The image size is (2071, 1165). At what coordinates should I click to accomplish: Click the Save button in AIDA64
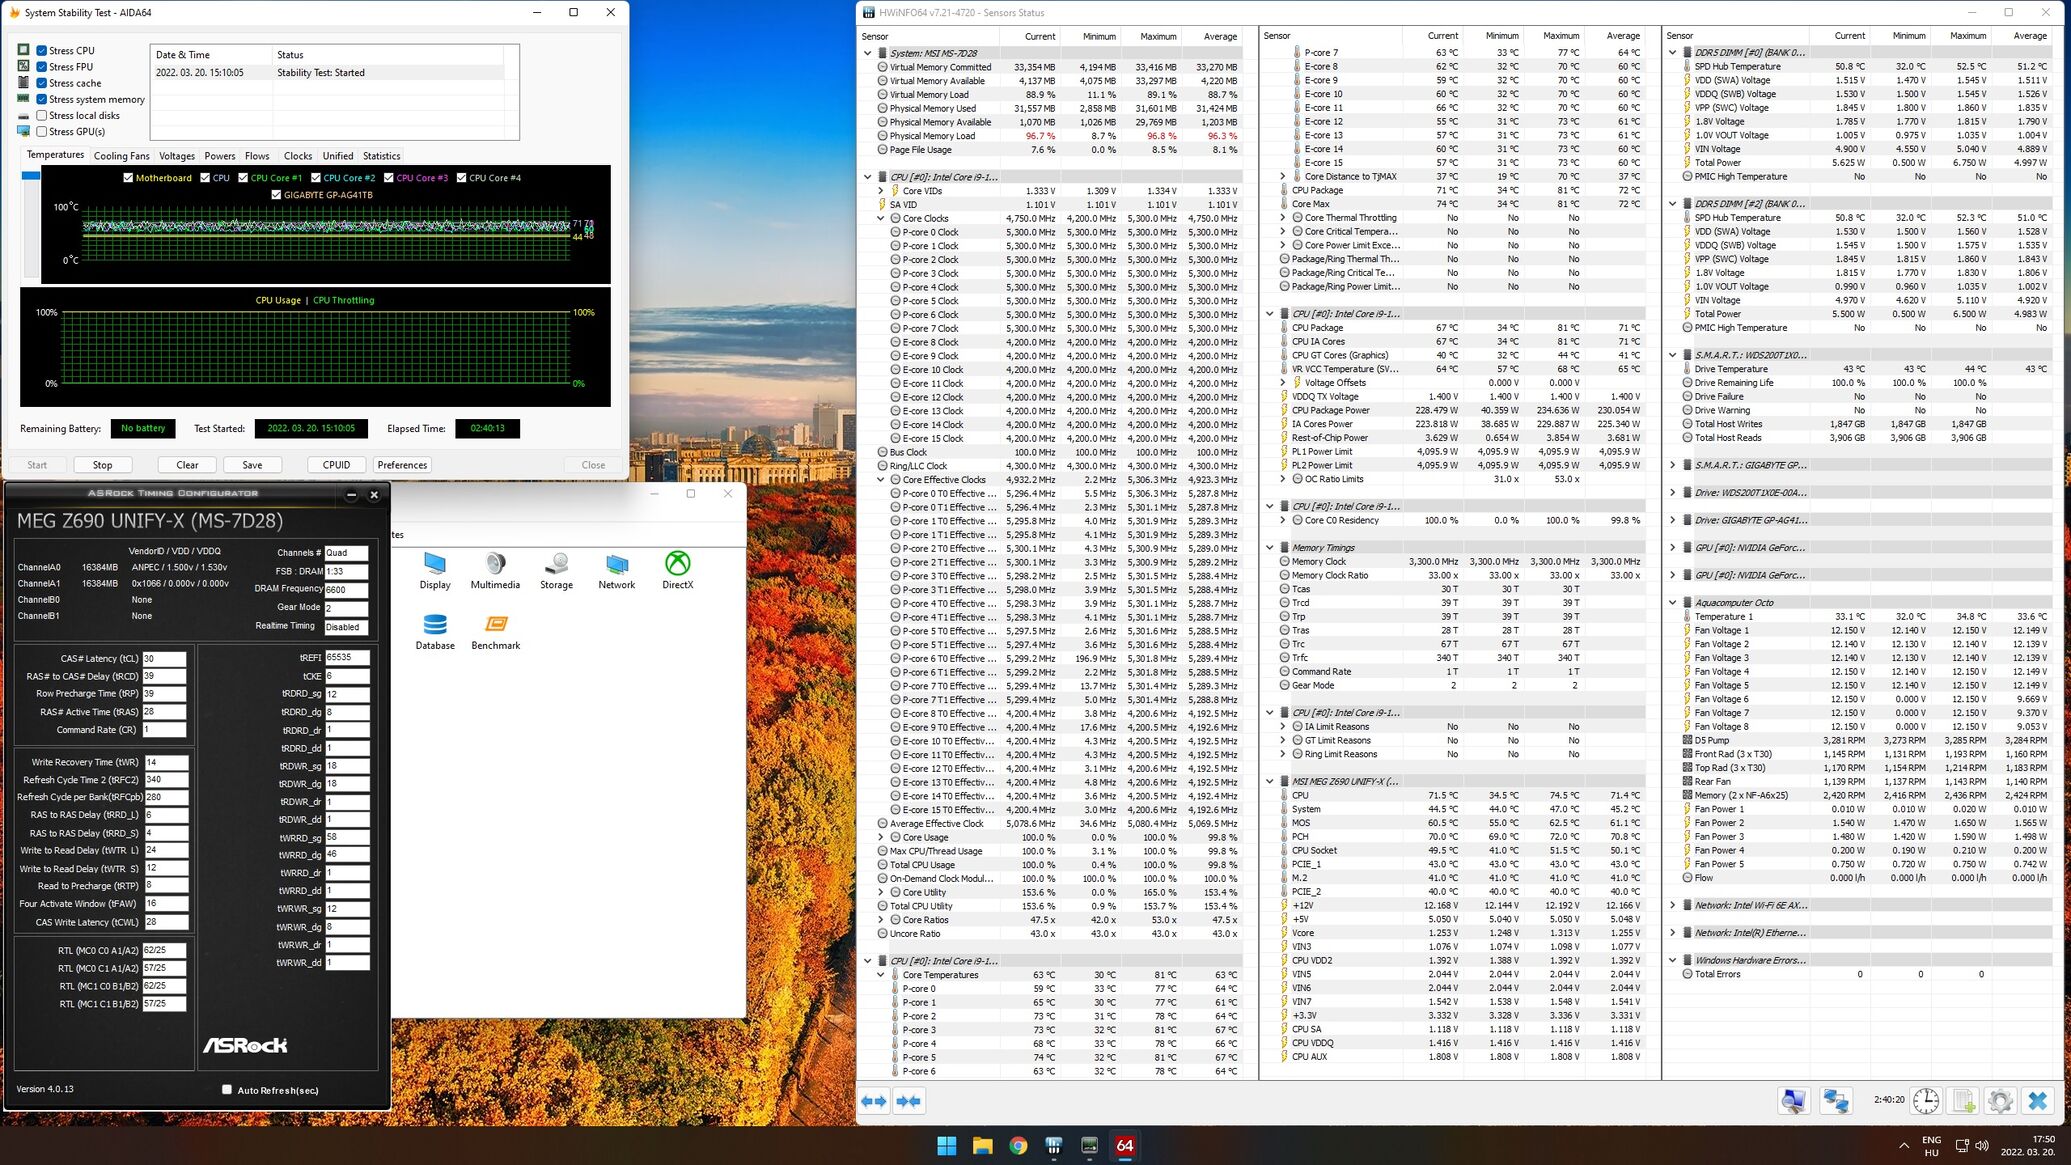(252, 465)
